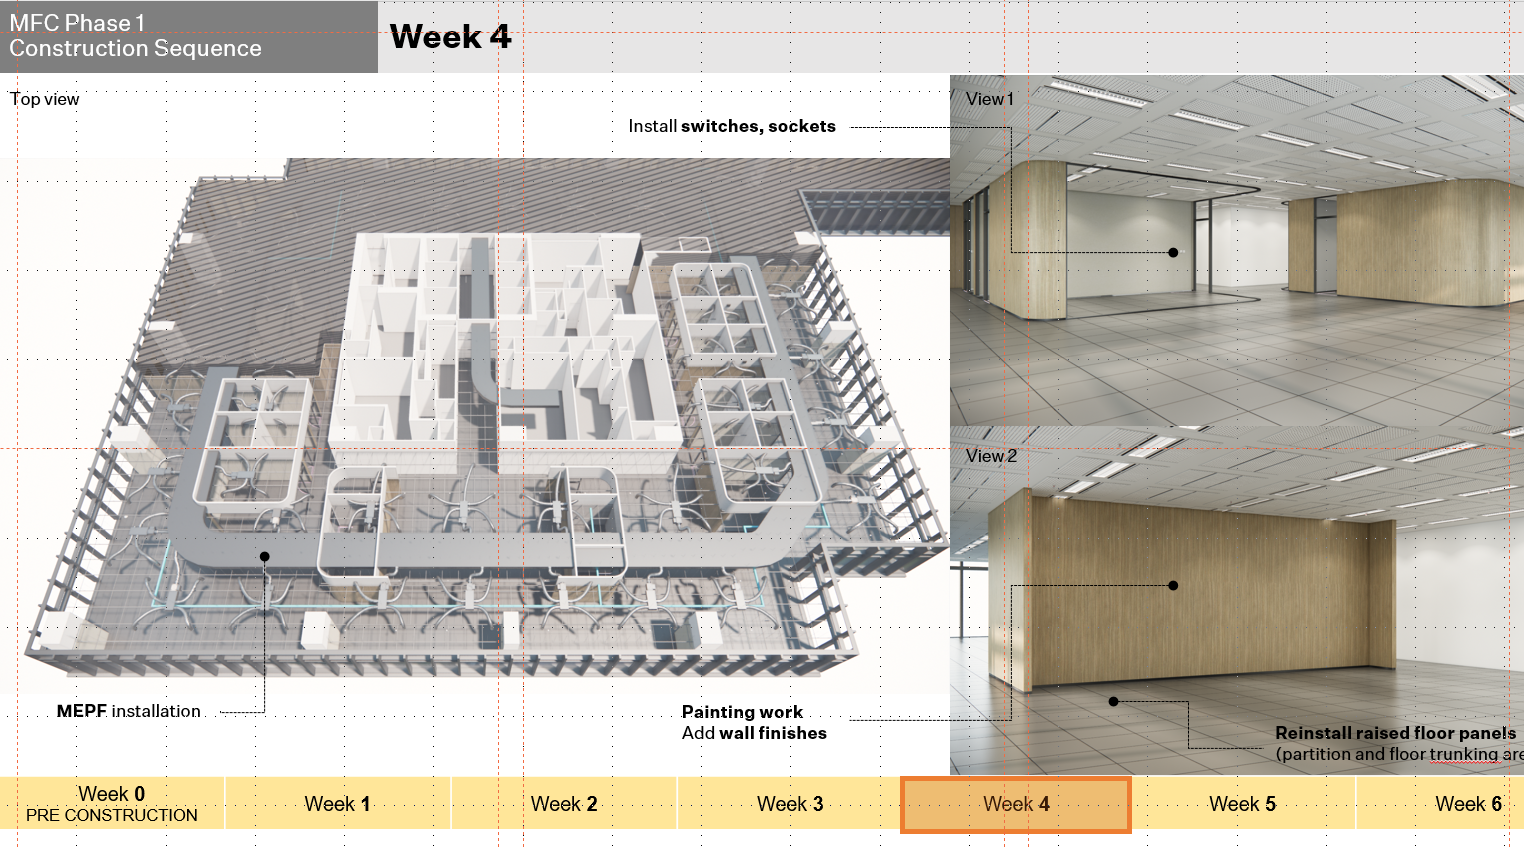The image size is (1524, 848).
Task: Click the callout dot on View 2 wood wall
Action: point(1173,585)
